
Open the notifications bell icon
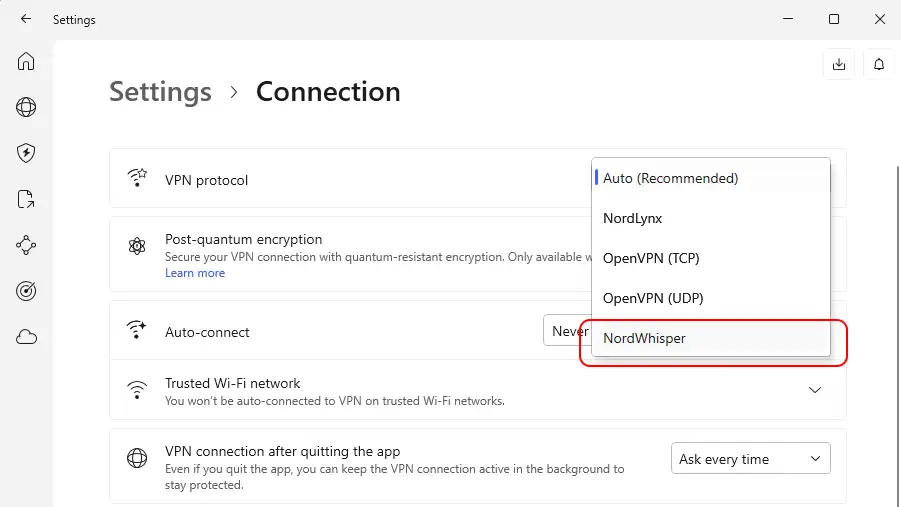pos(879,64)
